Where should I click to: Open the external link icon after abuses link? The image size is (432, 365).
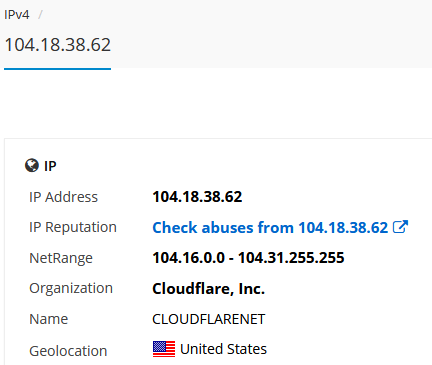(x=400, y=227)
